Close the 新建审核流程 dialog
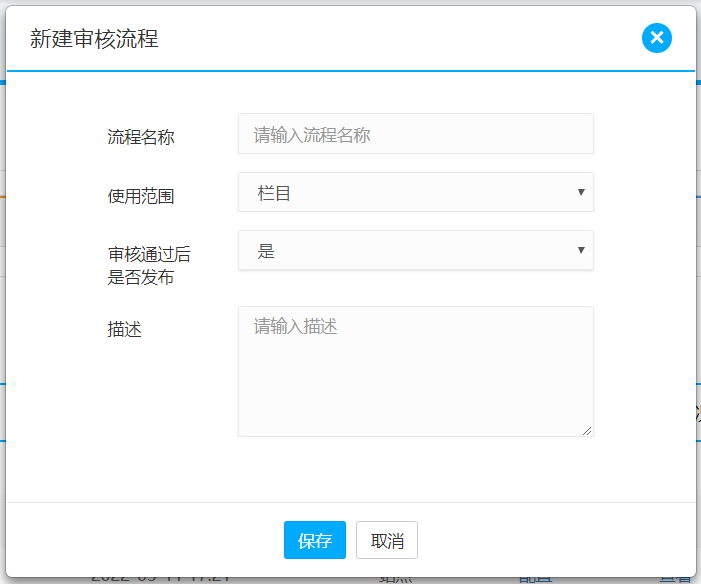701x584 pixels. coord(657,38)
